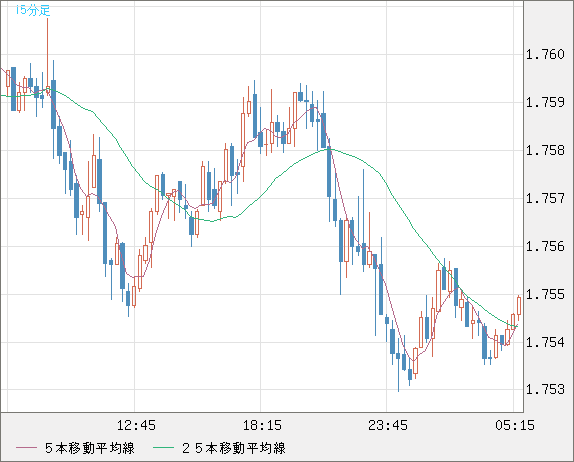574x462 pixels.
Task: Click the 1.754 price axis label
Action: coord(545,342)
